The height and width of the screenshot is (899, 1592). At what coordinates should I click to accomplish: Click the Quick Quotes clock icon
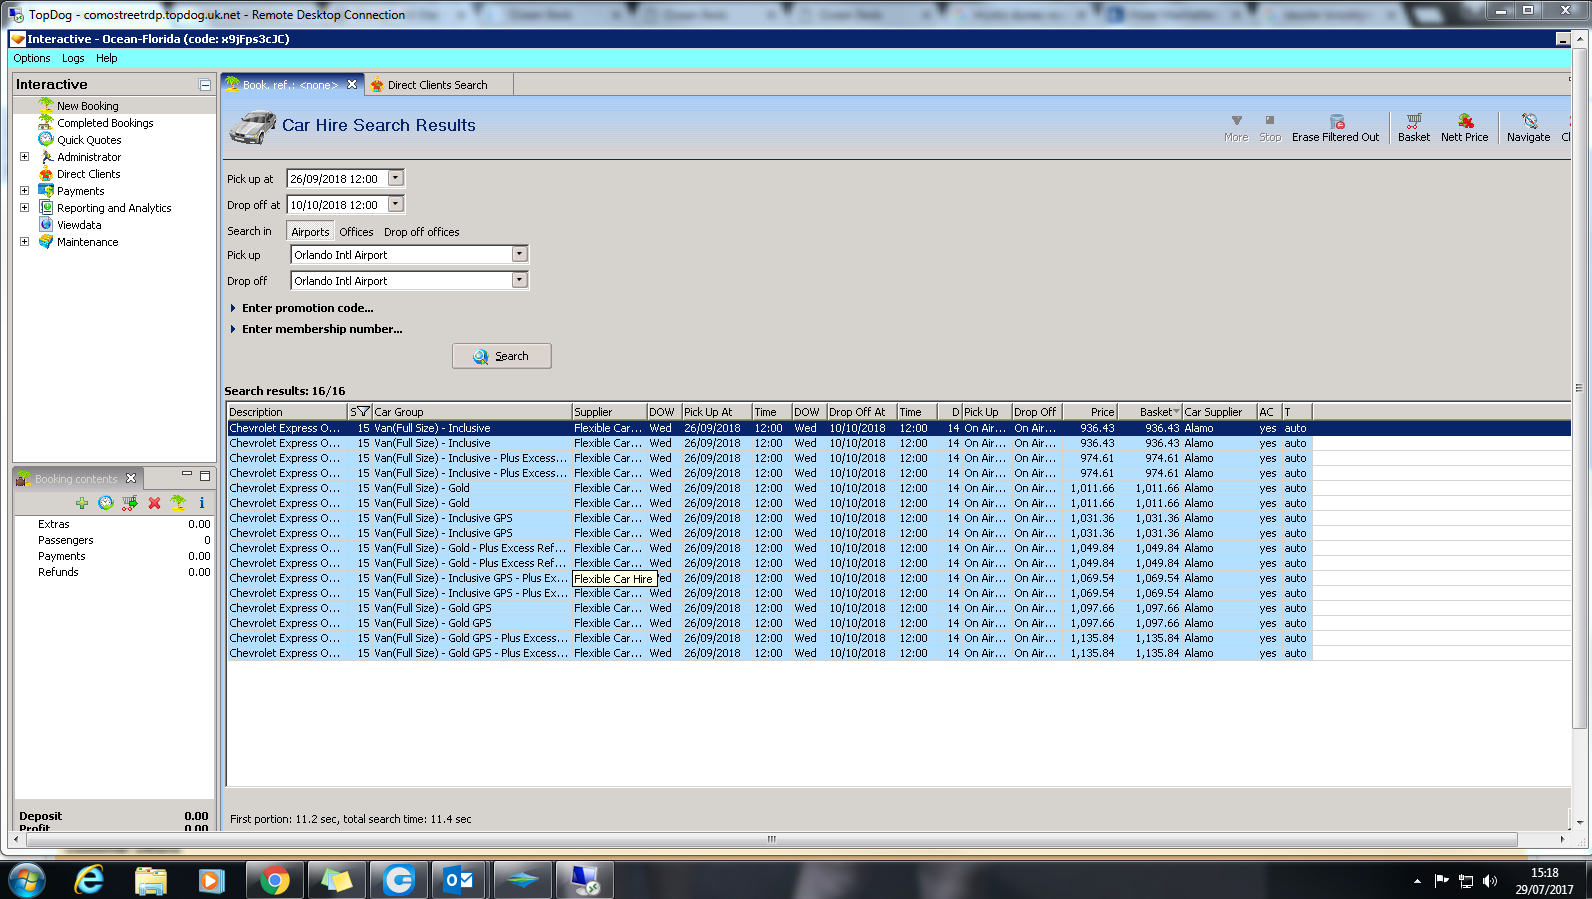point(46,139)
